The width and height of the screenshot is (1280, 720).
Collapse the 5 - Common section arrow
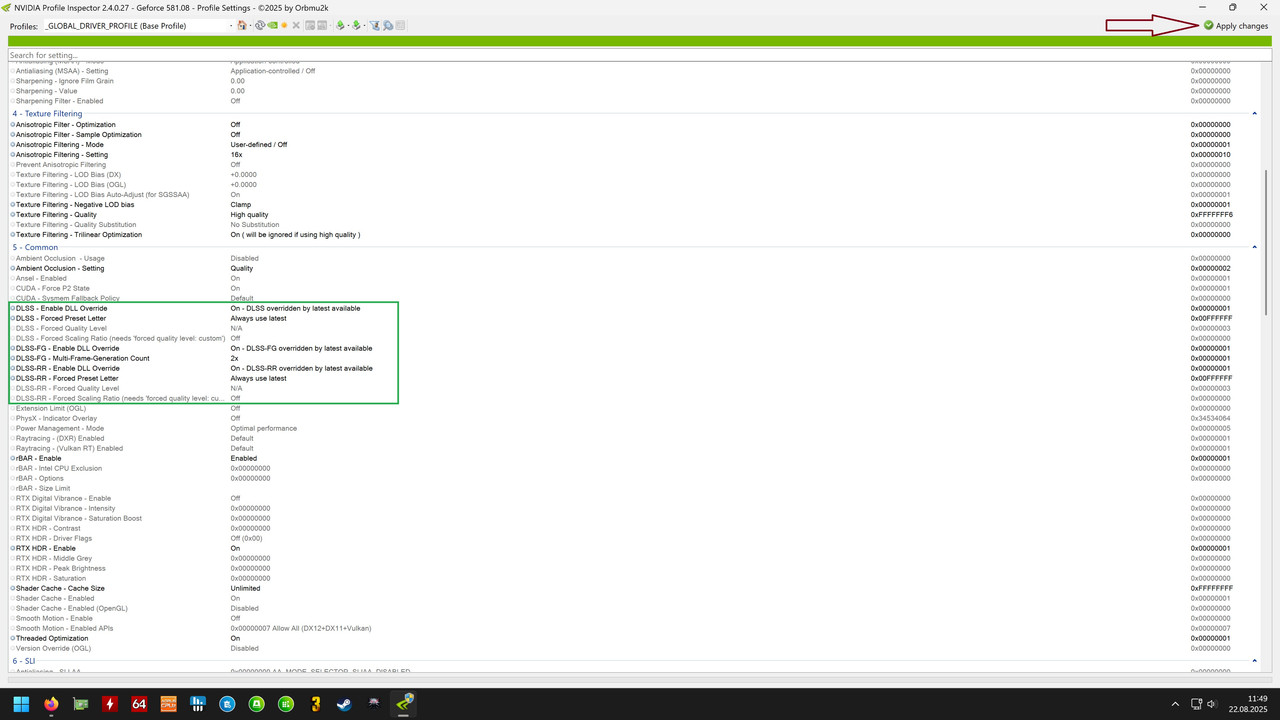(1255, 247)
